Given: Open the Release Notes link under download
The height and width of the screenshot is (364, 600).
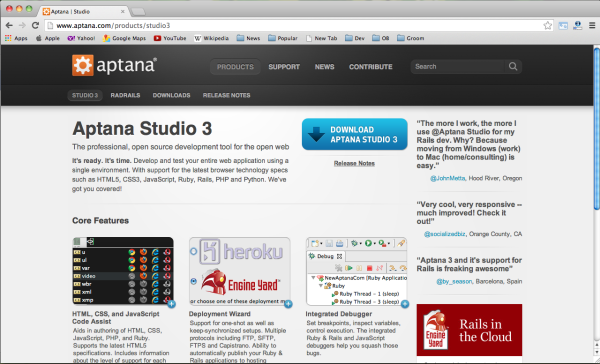Looking at the screenshot, I should pyautogui.click(x=354, y=163).
